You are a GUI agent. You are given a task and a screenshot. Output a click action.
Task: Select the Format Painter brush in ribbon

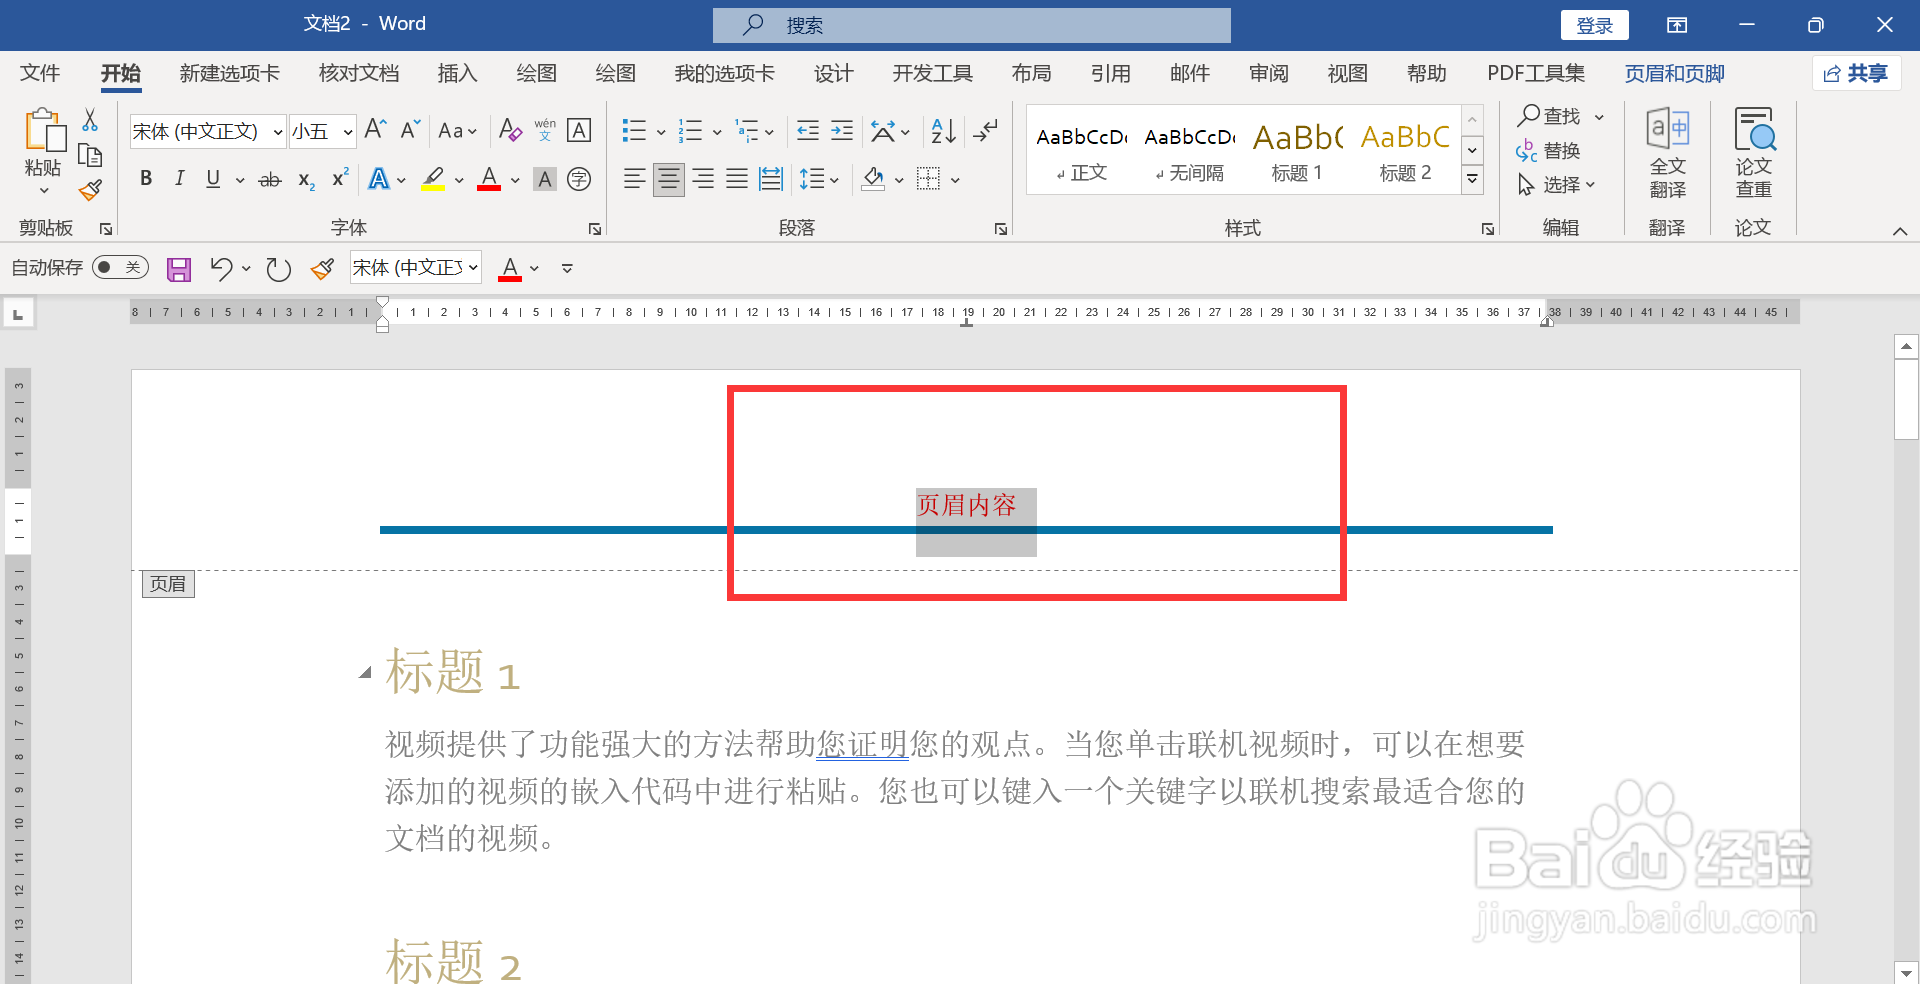click(90, 190)
